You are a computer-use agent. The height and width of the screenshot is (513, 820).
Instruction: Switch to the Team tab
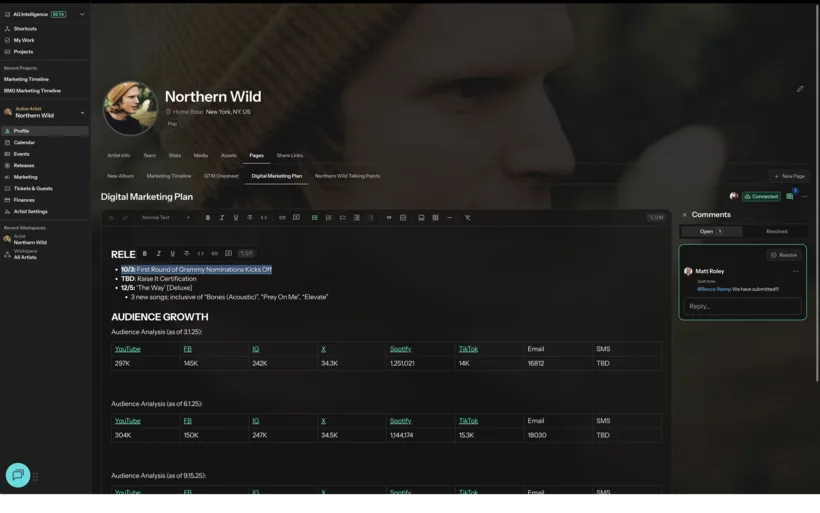150,156
